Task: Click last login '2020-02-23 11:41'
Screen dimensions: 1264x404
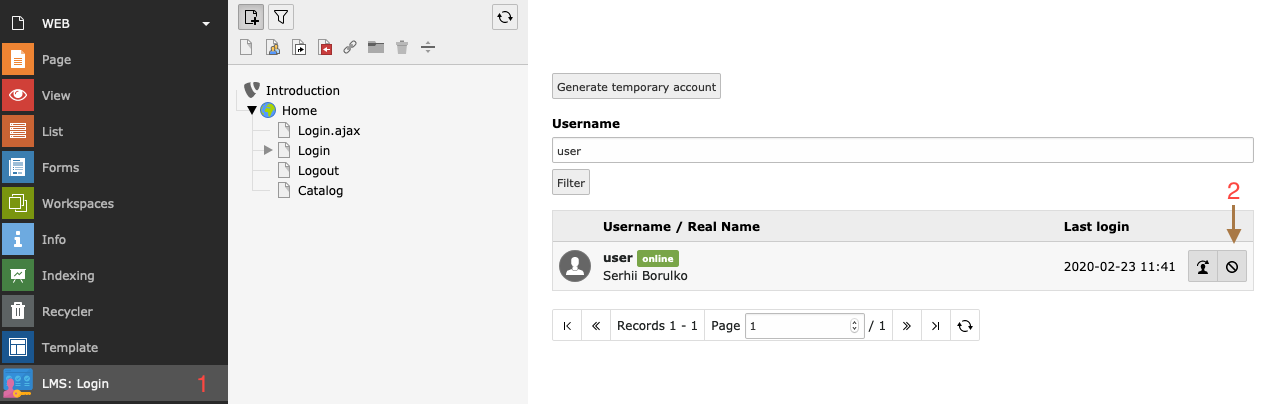Action: coord(1119,267)
